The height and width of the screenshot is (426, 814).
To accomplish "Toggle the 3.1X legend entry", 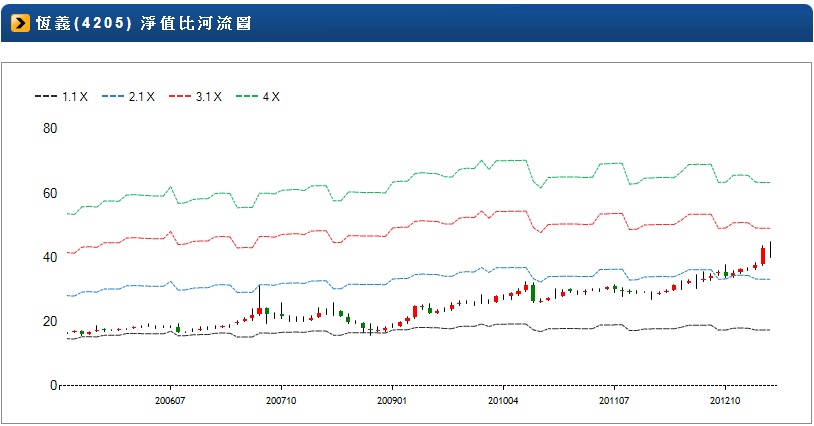I will [195, 97].
